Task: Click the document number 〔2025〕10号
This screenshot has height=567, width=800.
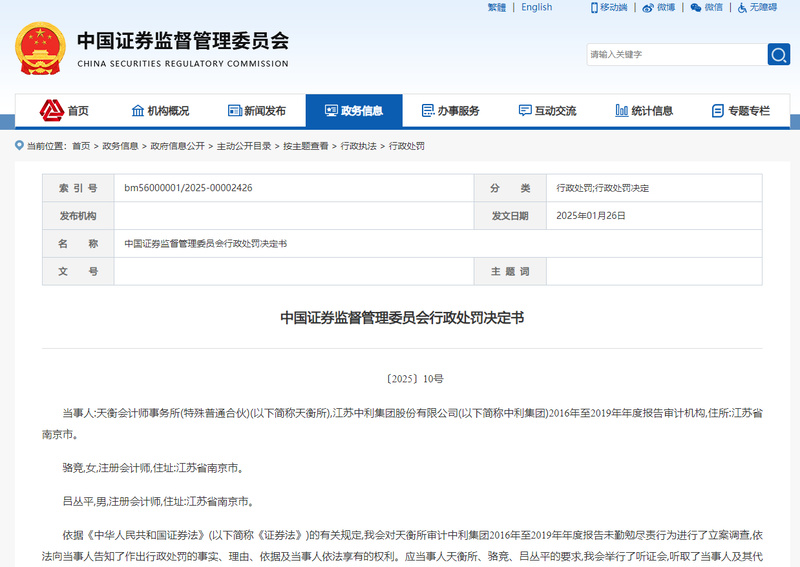Action: (x=414, y=379)
